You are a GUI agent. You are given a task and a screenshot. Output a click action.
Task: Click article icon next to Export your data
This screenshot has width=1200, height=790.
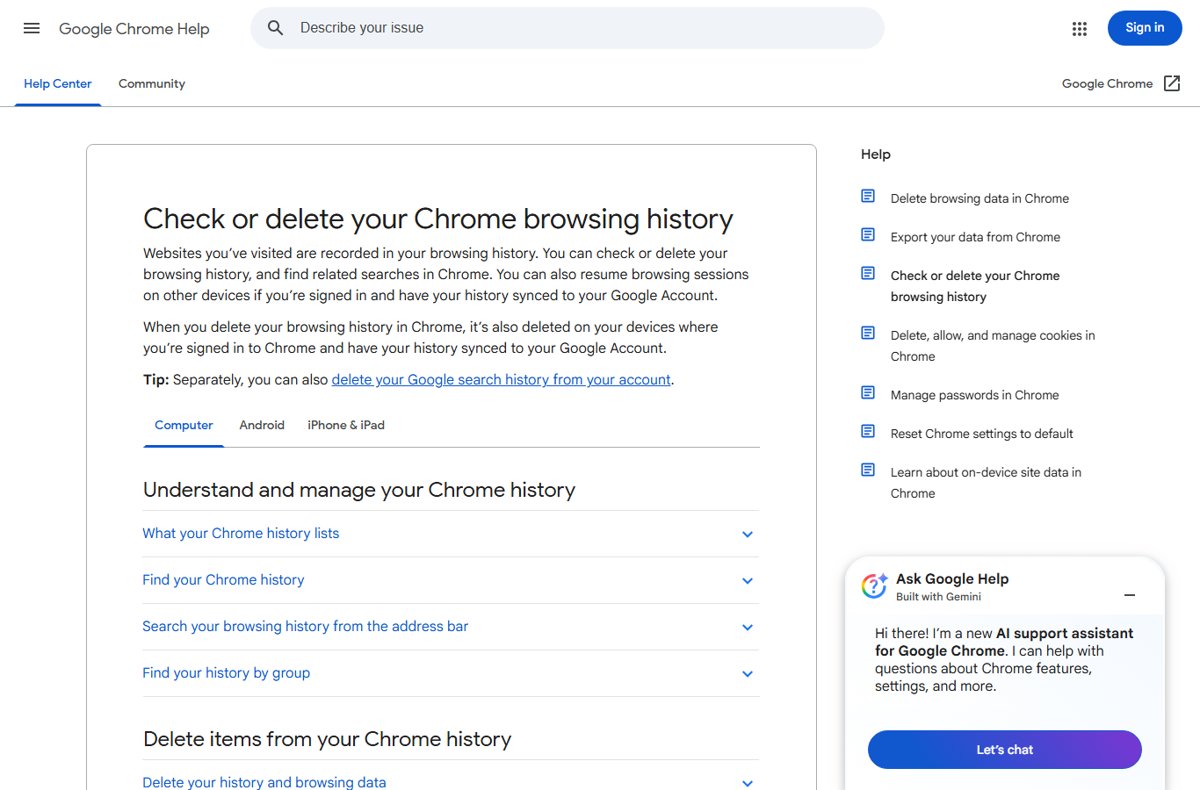[868, 235]
